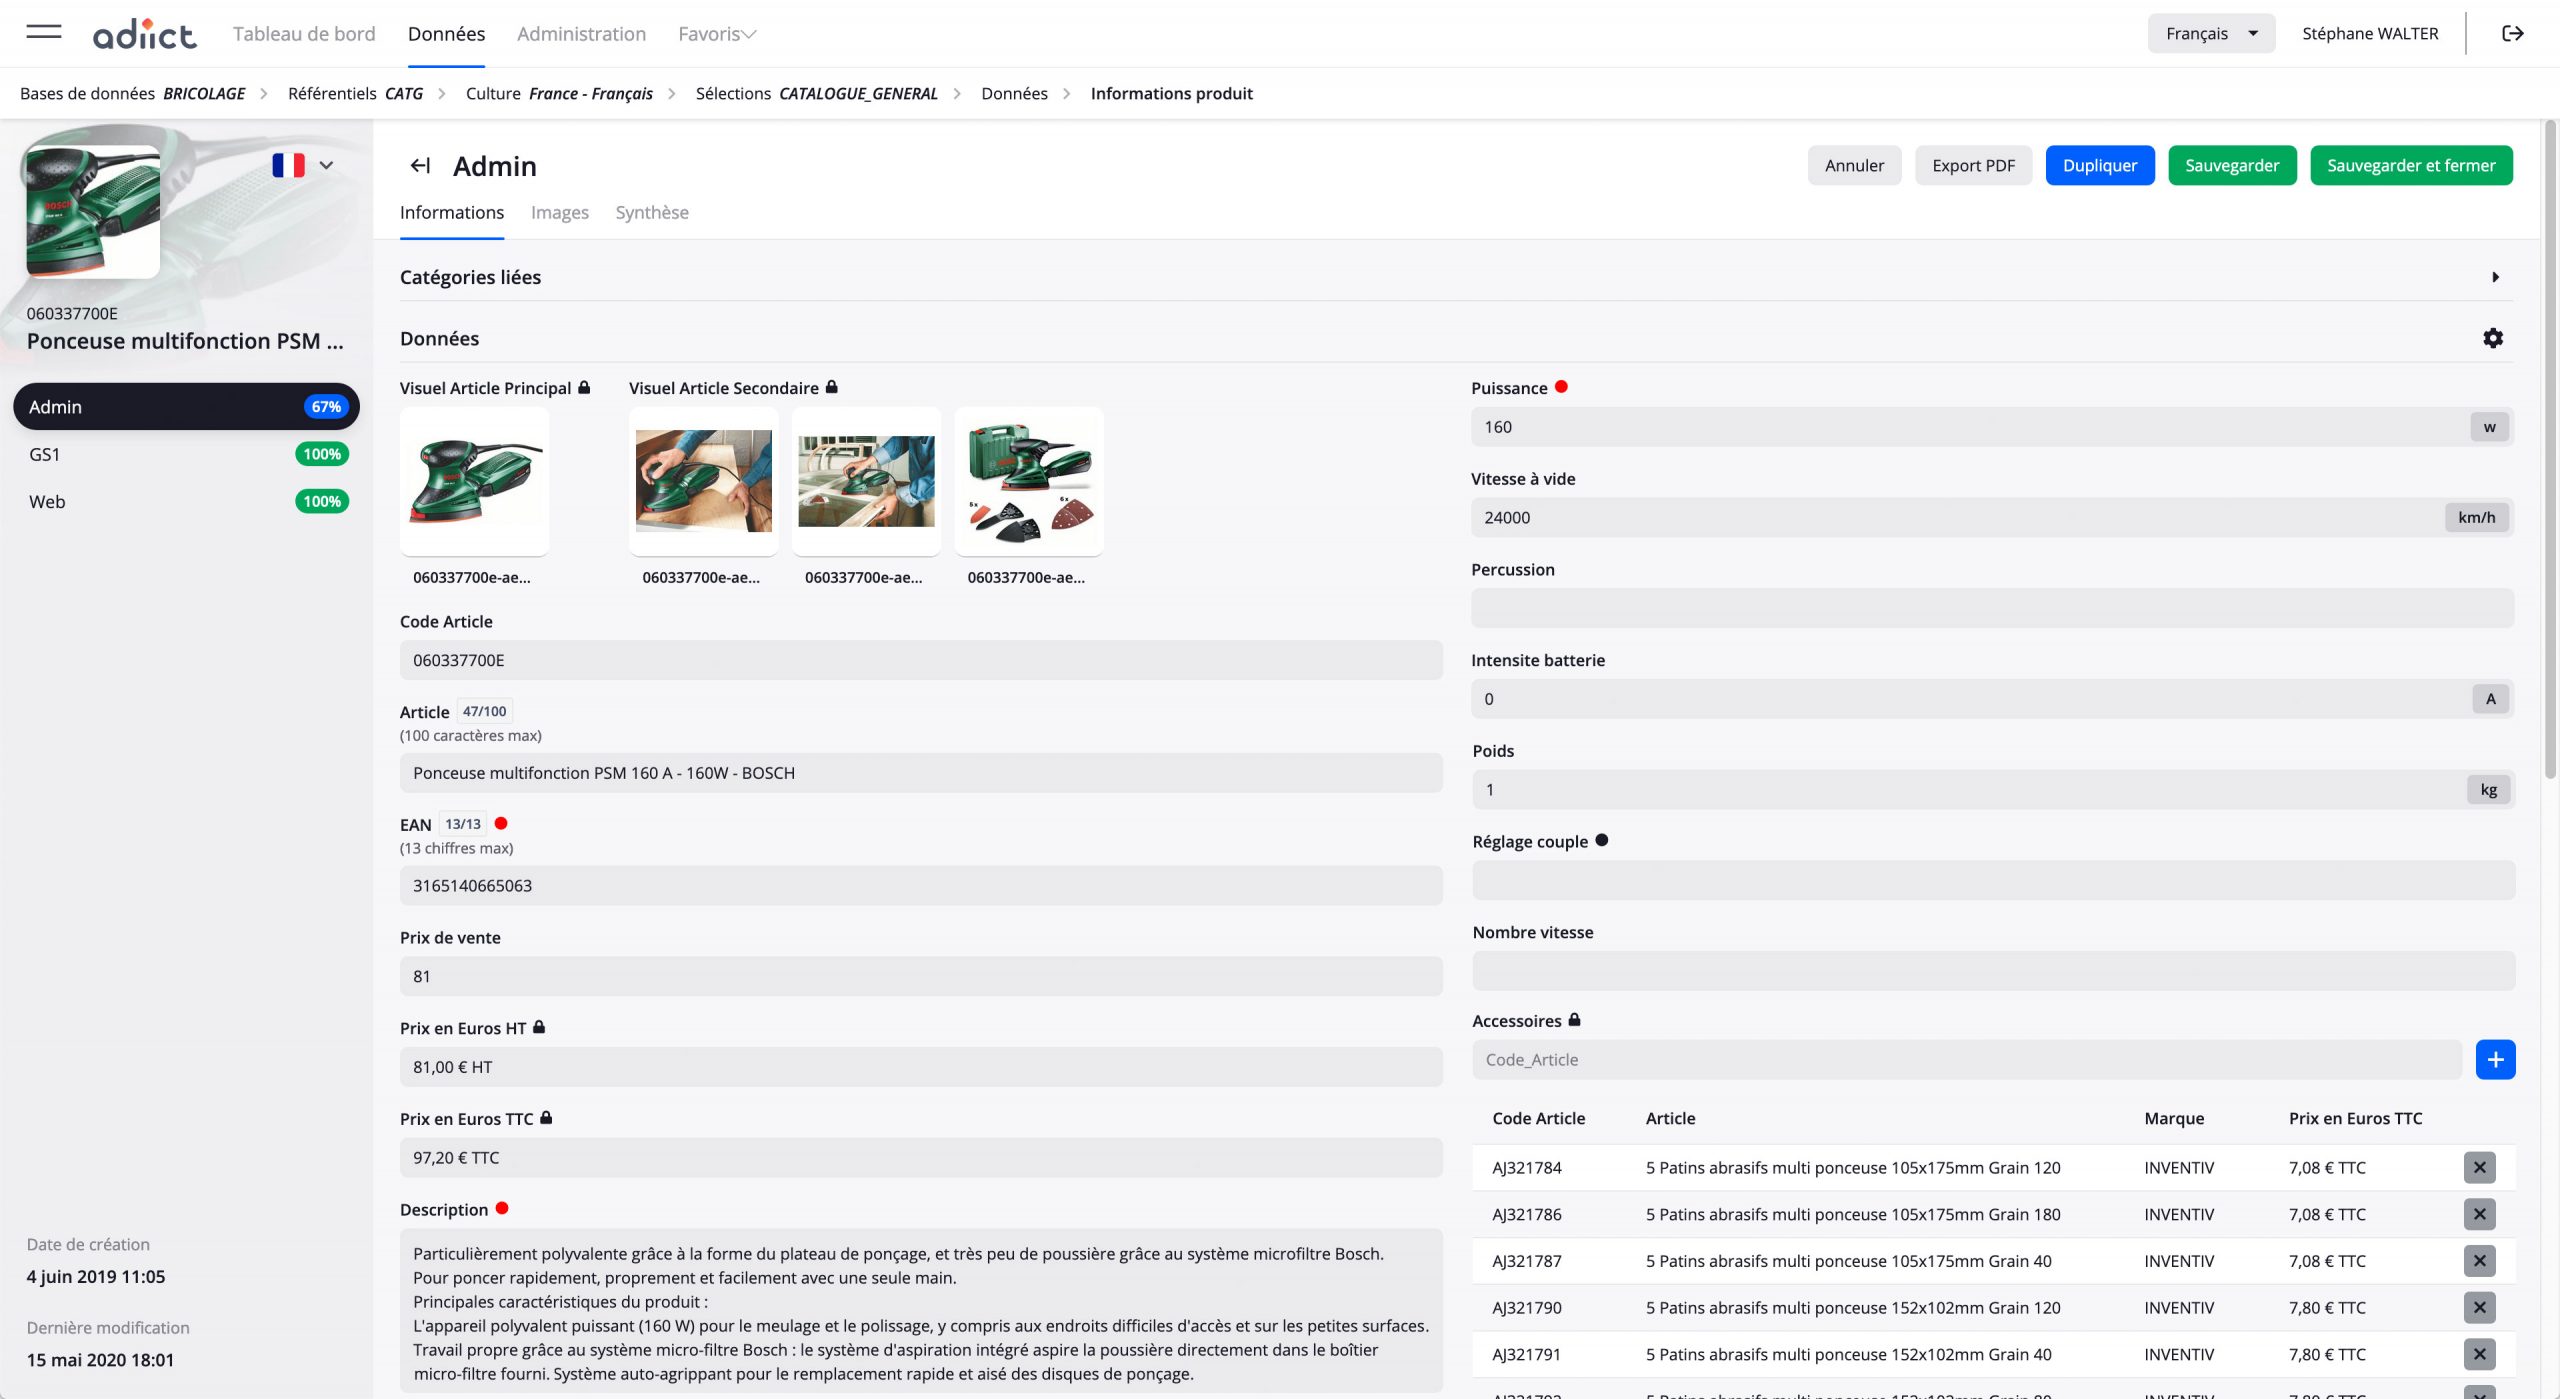This screenshot has height=1399, width=2560.
Task: Click the Dupliquer button
Action: tap(2100, 166)
